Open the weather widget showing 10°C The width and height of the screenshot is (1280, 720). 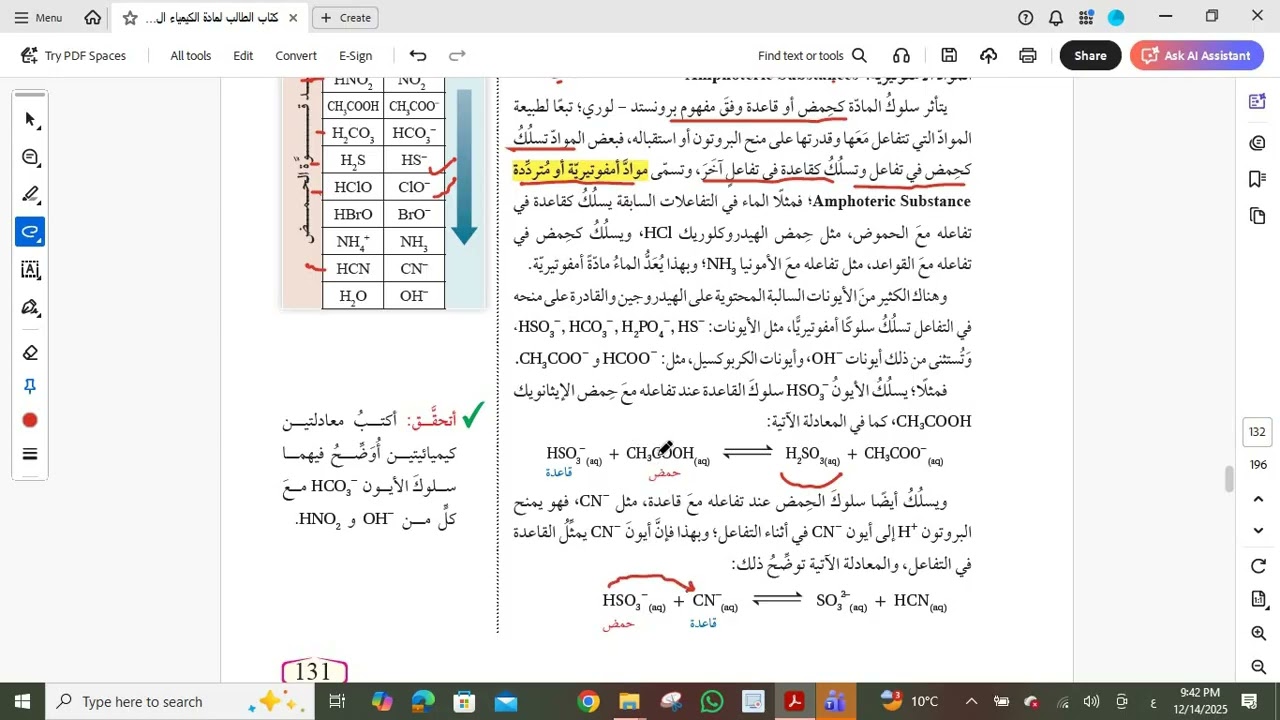pyautogui.click(x=910, y=701)
